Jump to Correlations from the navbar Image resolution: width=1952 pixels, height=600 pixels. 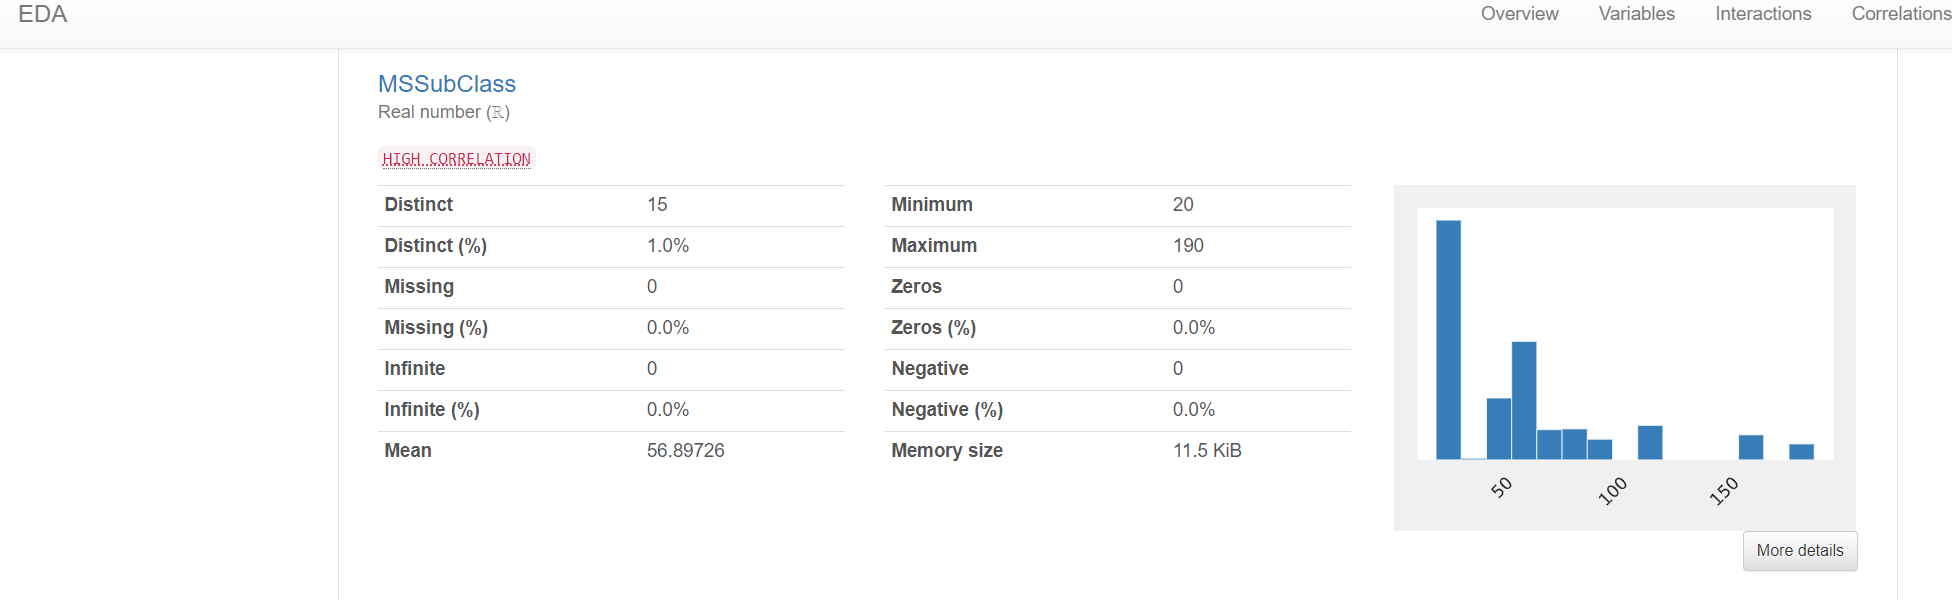pos(1900,14)
